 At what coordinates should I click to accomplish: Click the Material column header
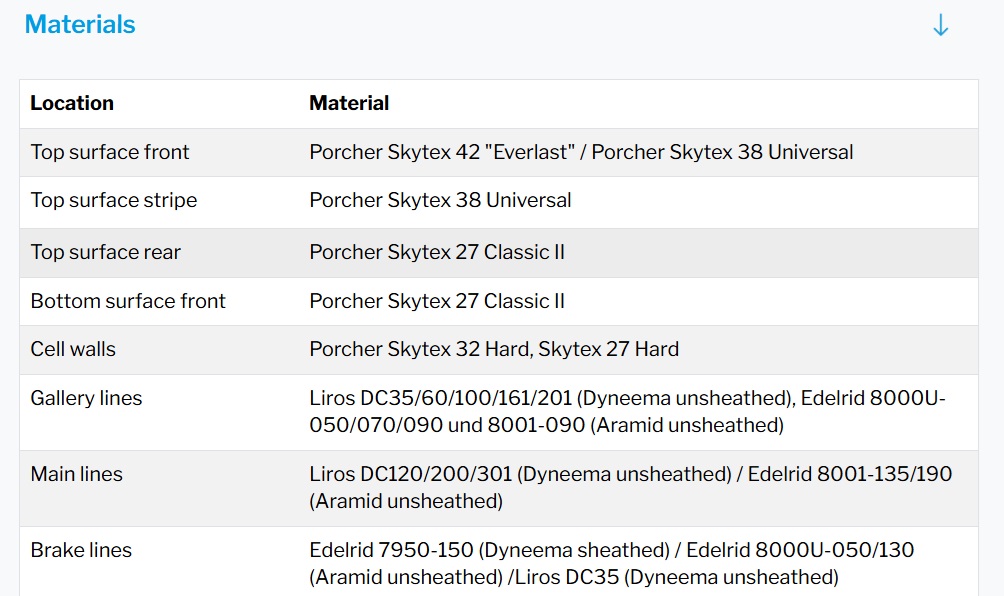point(349,103)
